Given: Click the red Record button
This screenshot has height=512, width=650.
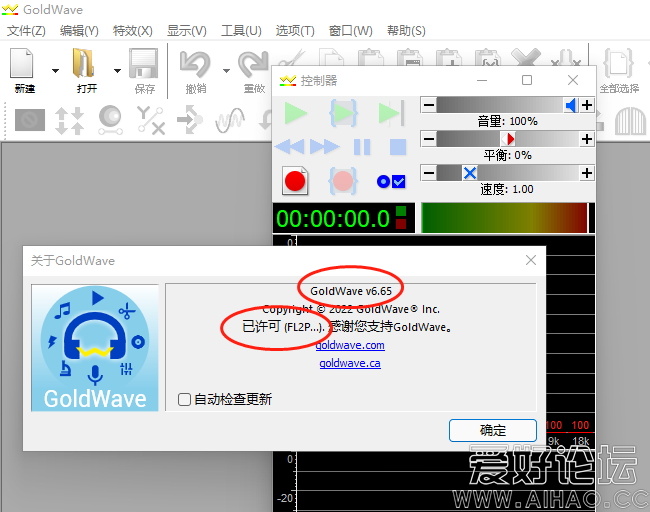Looking at the screenshot, I should point(295,181).
